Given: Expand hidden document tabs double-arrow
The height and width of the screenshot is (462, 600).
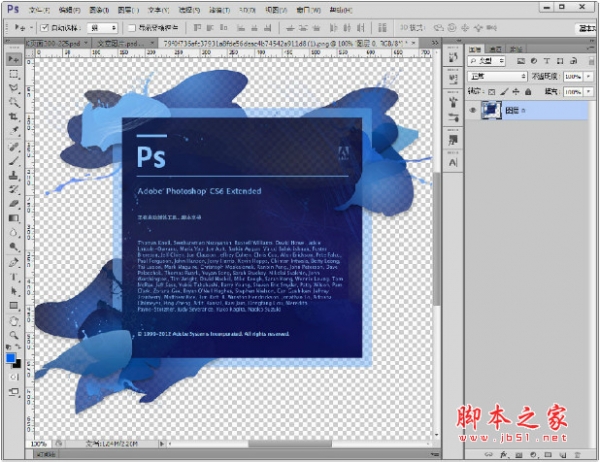Looking at the screenshot, I should click(x=435, y=43).
